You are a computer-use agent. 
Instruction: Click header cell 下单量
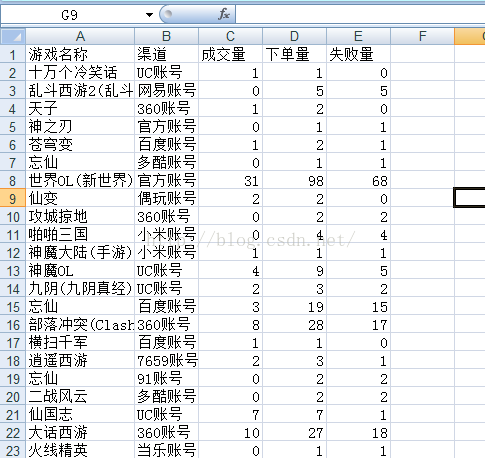295,54
